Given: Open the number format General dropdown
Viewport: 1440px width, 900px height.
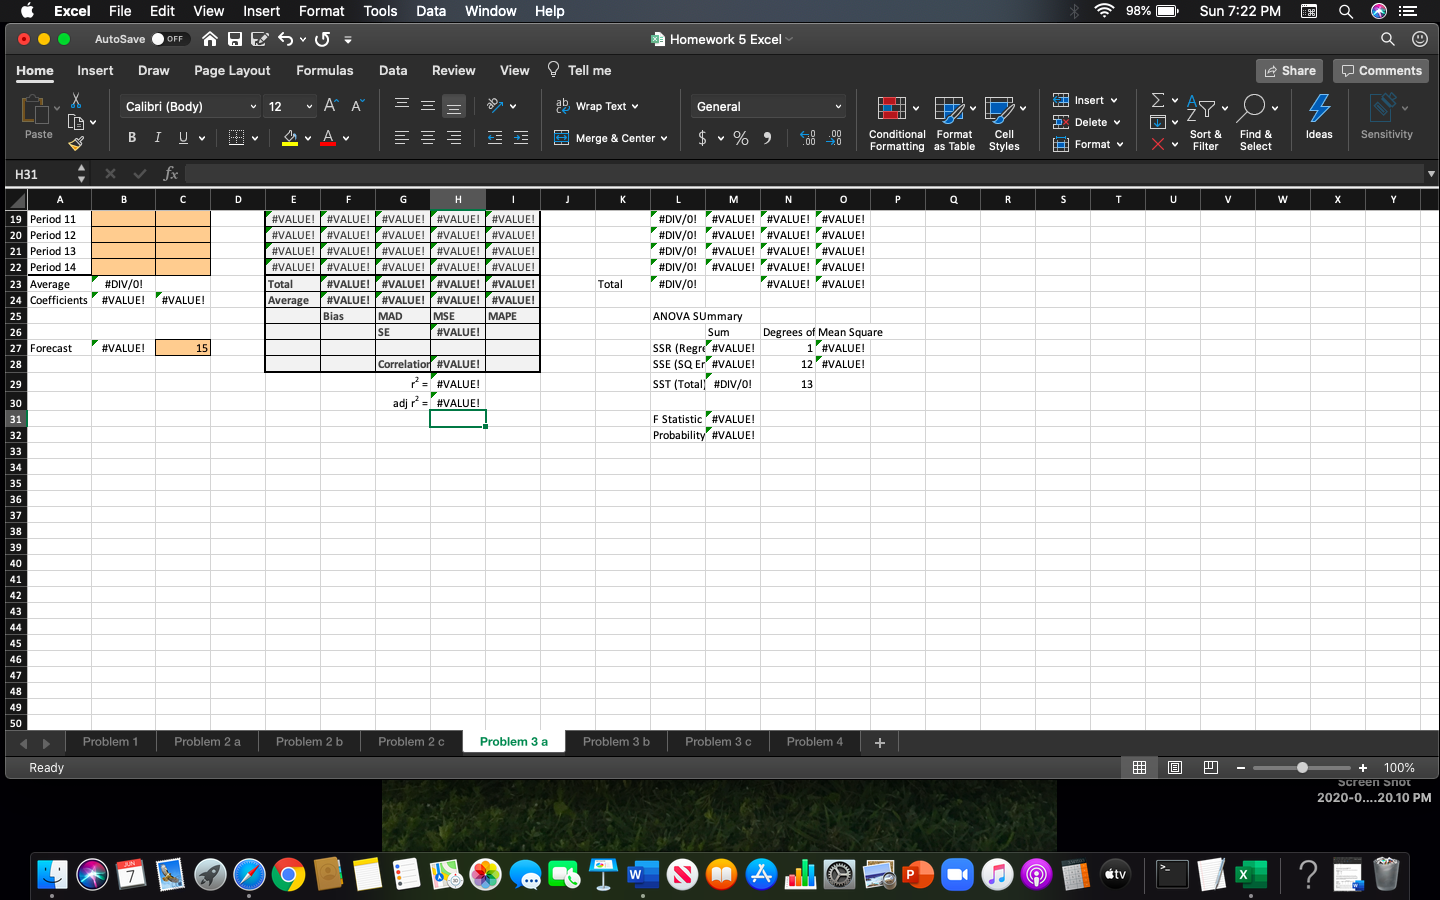Looking at the screenshot, I should 768,106.
